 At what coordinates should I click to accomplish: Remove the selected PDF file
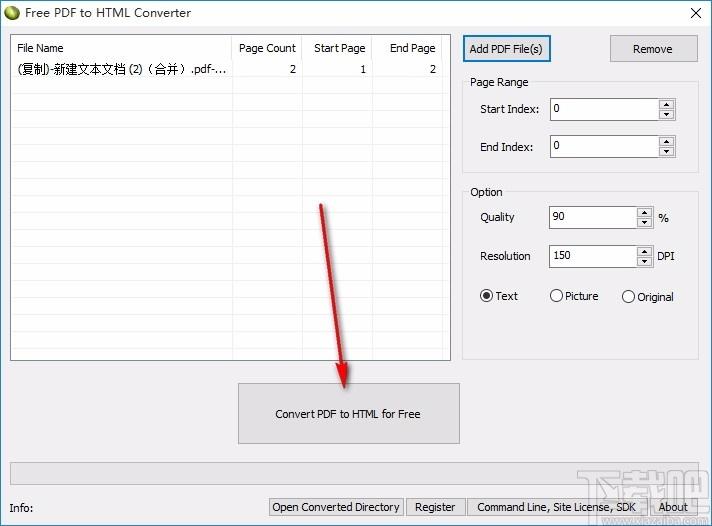[x=653, y=49]
